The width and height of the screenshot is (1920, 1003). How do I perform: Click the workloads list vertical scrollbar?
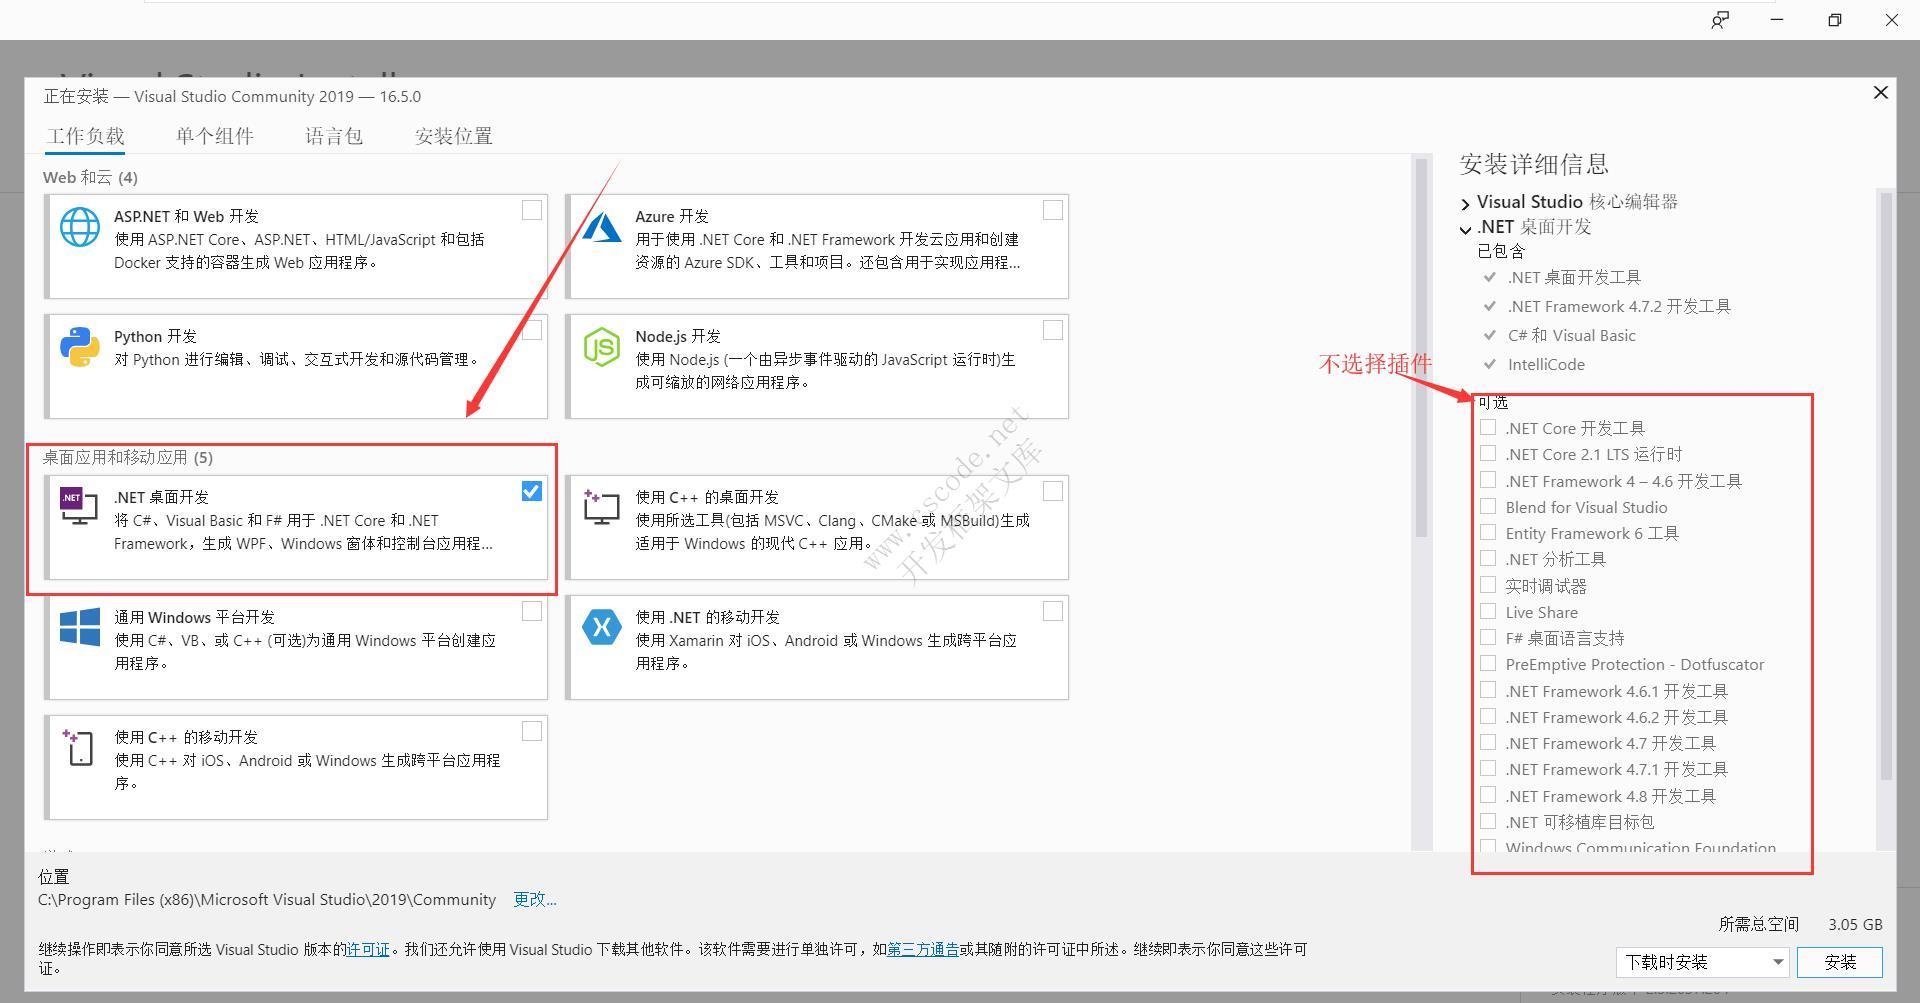pos(1421,350)
